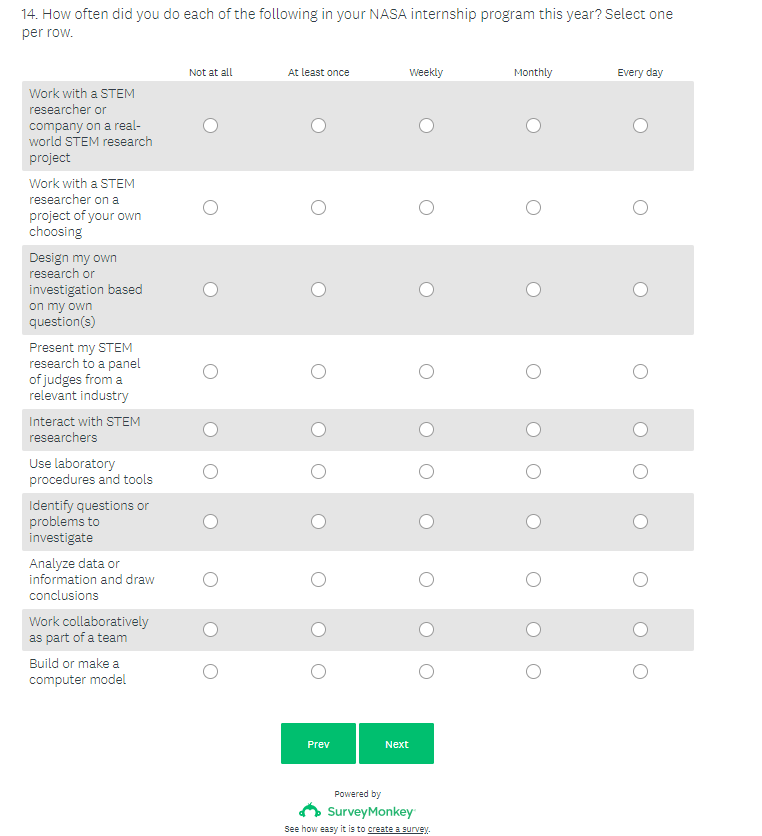Mark 'Every day' for Interact with STEM researchers
The image size is (762, 836).
pos(640,430)
